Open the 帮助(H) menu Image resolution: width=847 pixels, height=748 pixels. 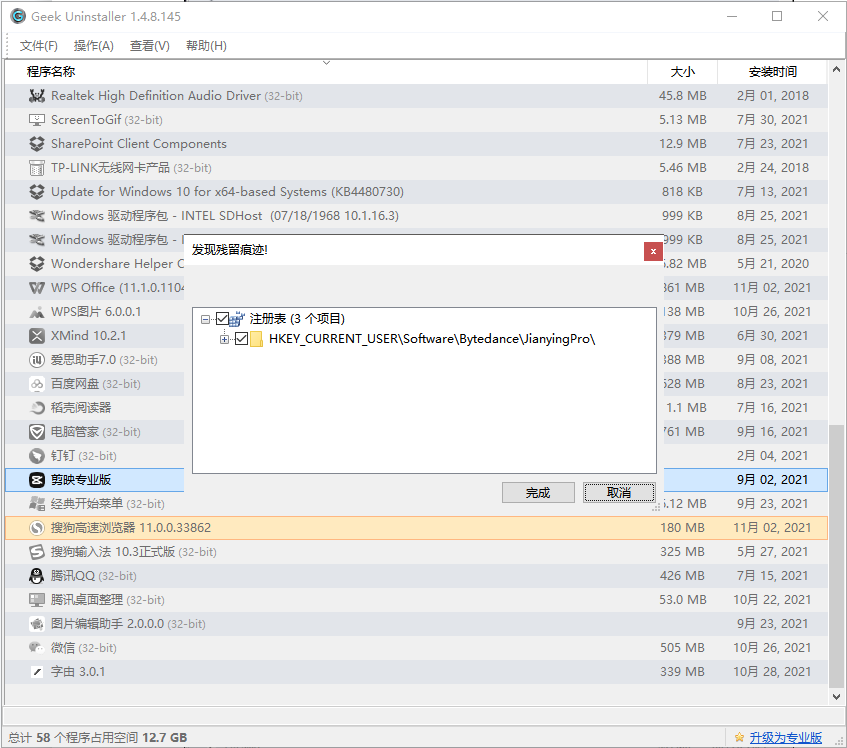(206, 46)
